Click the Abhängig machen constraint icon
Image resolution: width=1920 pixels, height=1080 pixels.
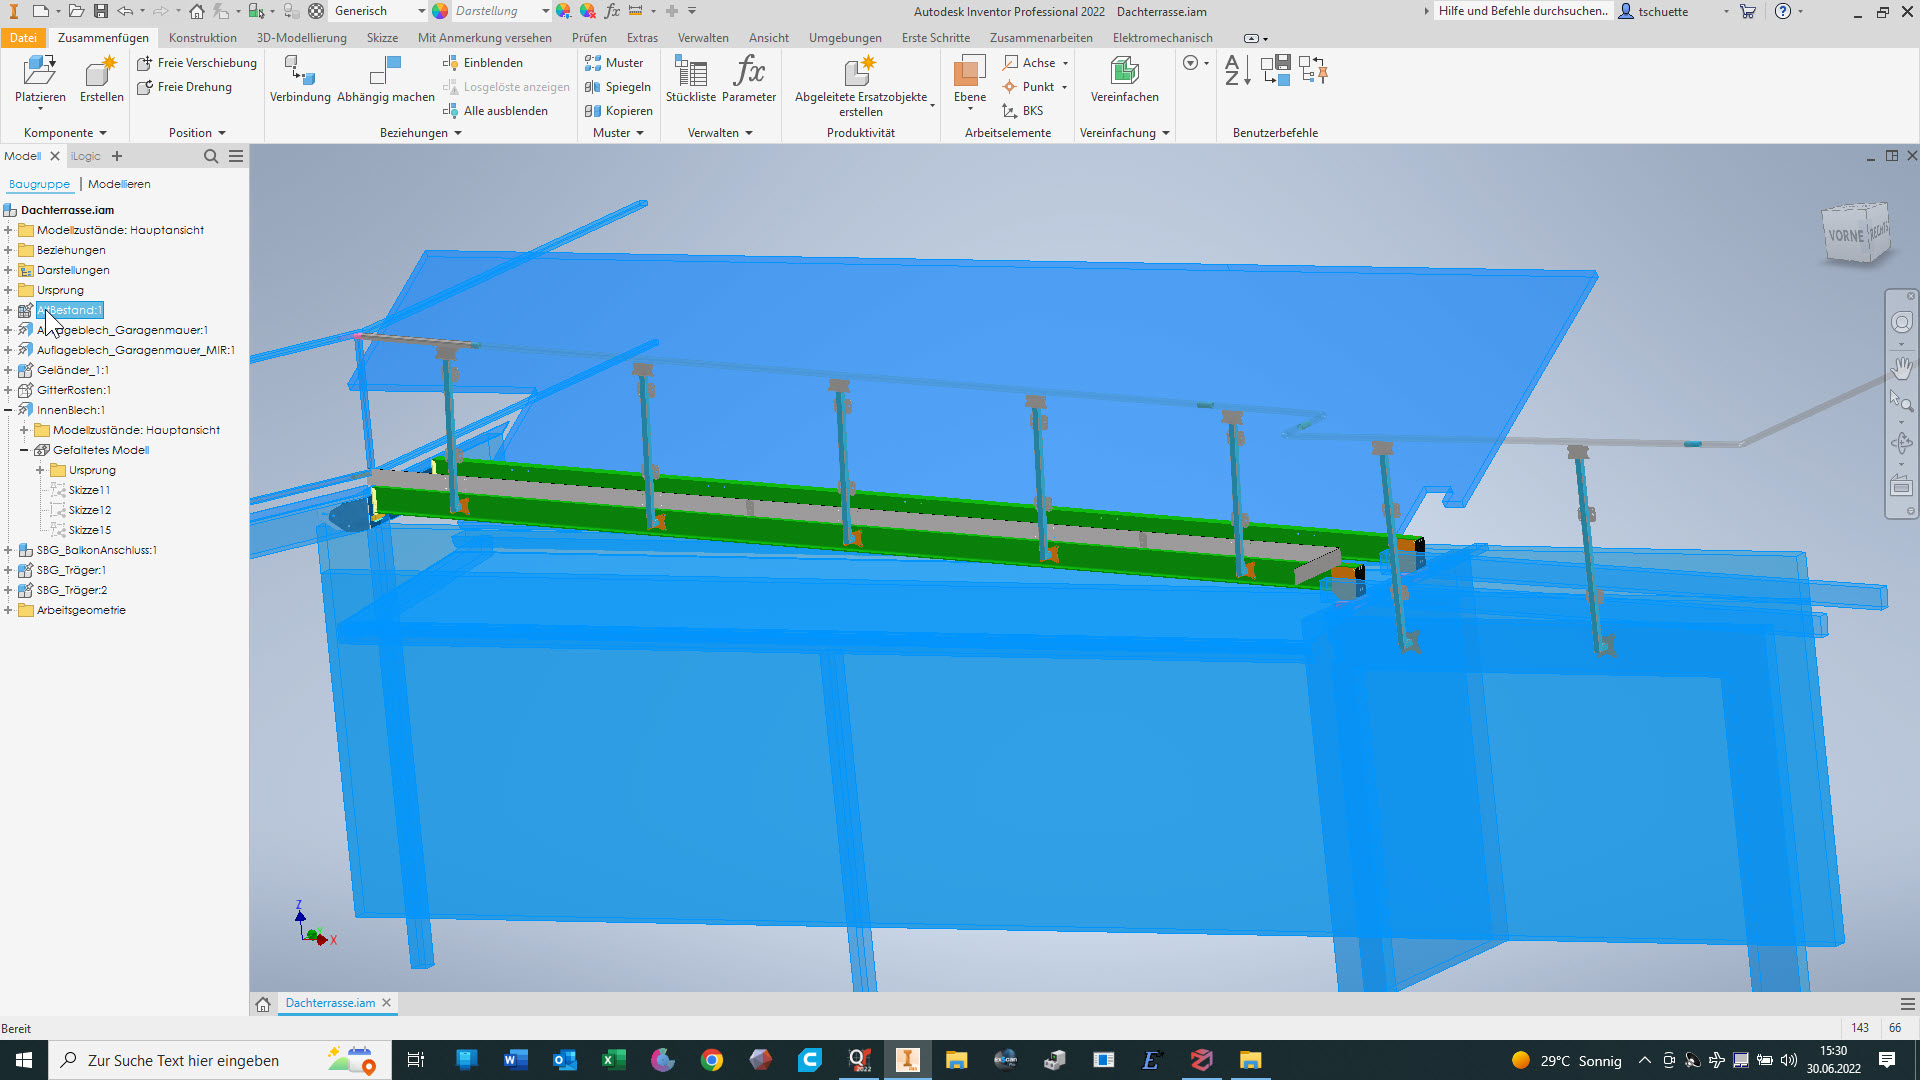click(385, 71)
